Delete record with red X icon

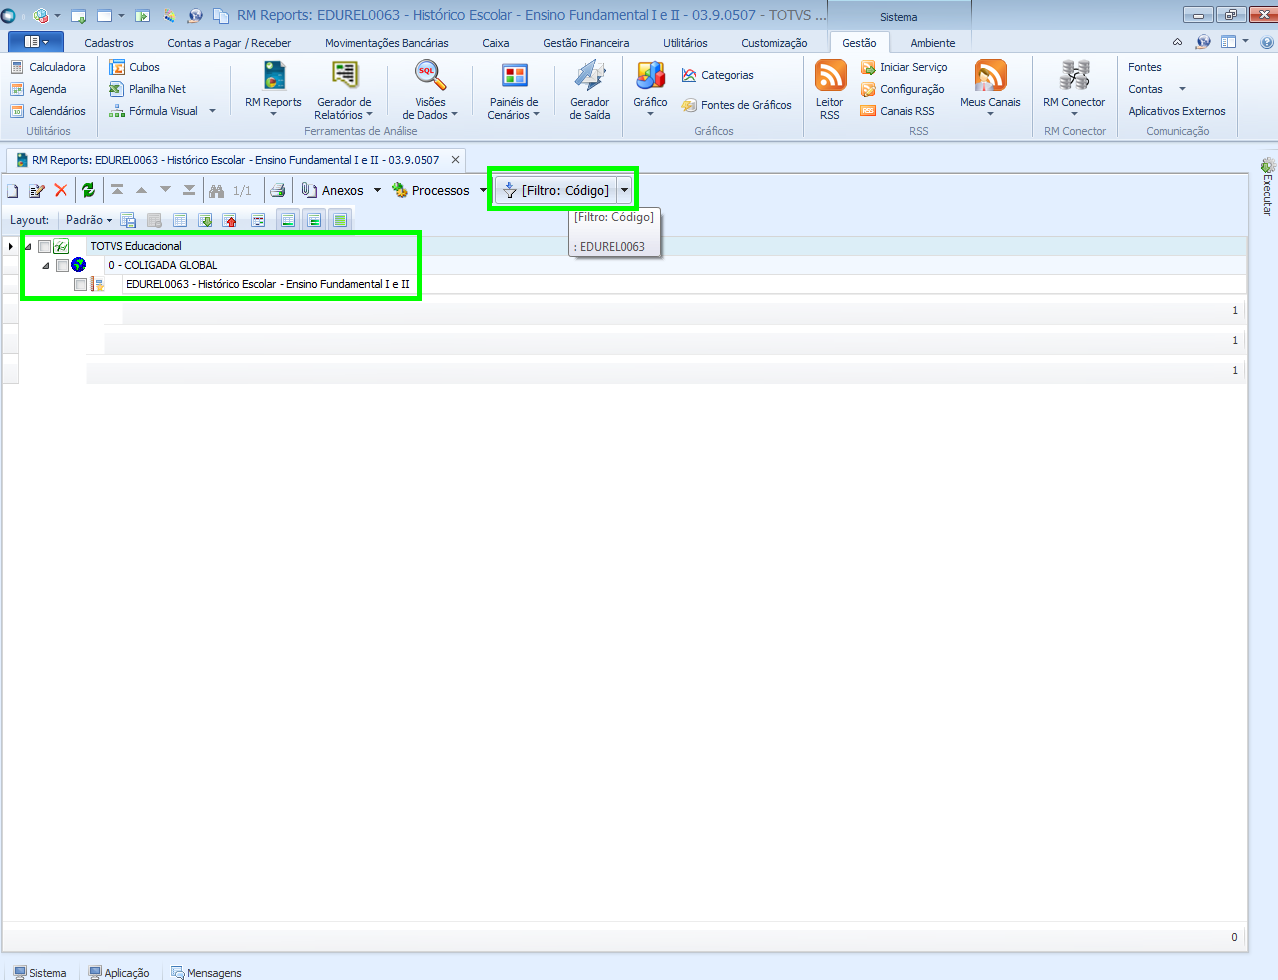pos(61,191)
